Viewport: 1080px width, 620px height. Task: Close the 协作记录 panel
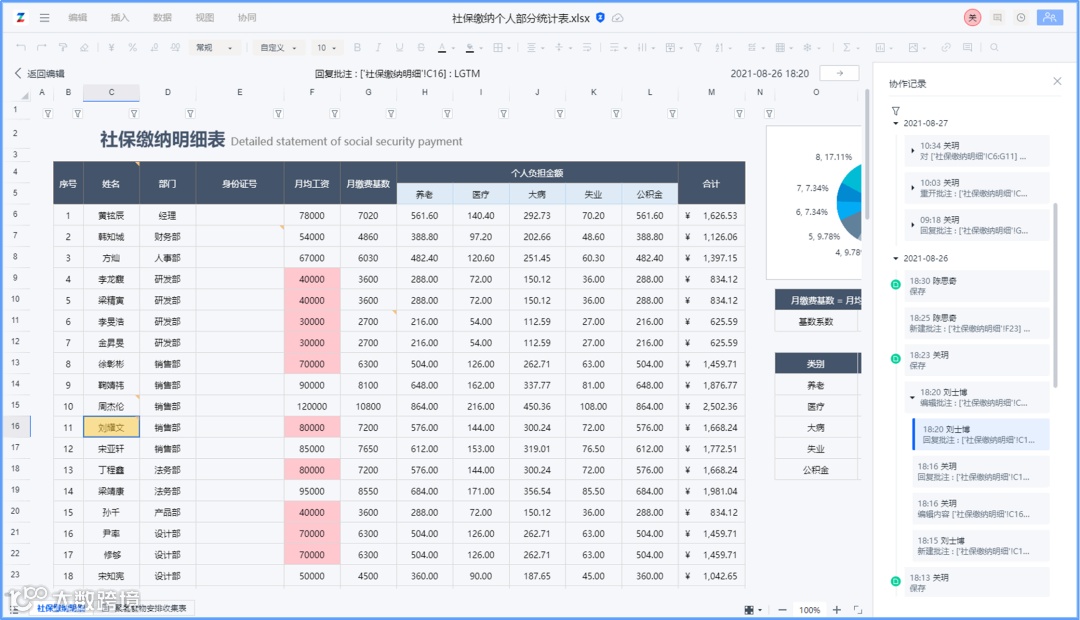coord(1057,81)
